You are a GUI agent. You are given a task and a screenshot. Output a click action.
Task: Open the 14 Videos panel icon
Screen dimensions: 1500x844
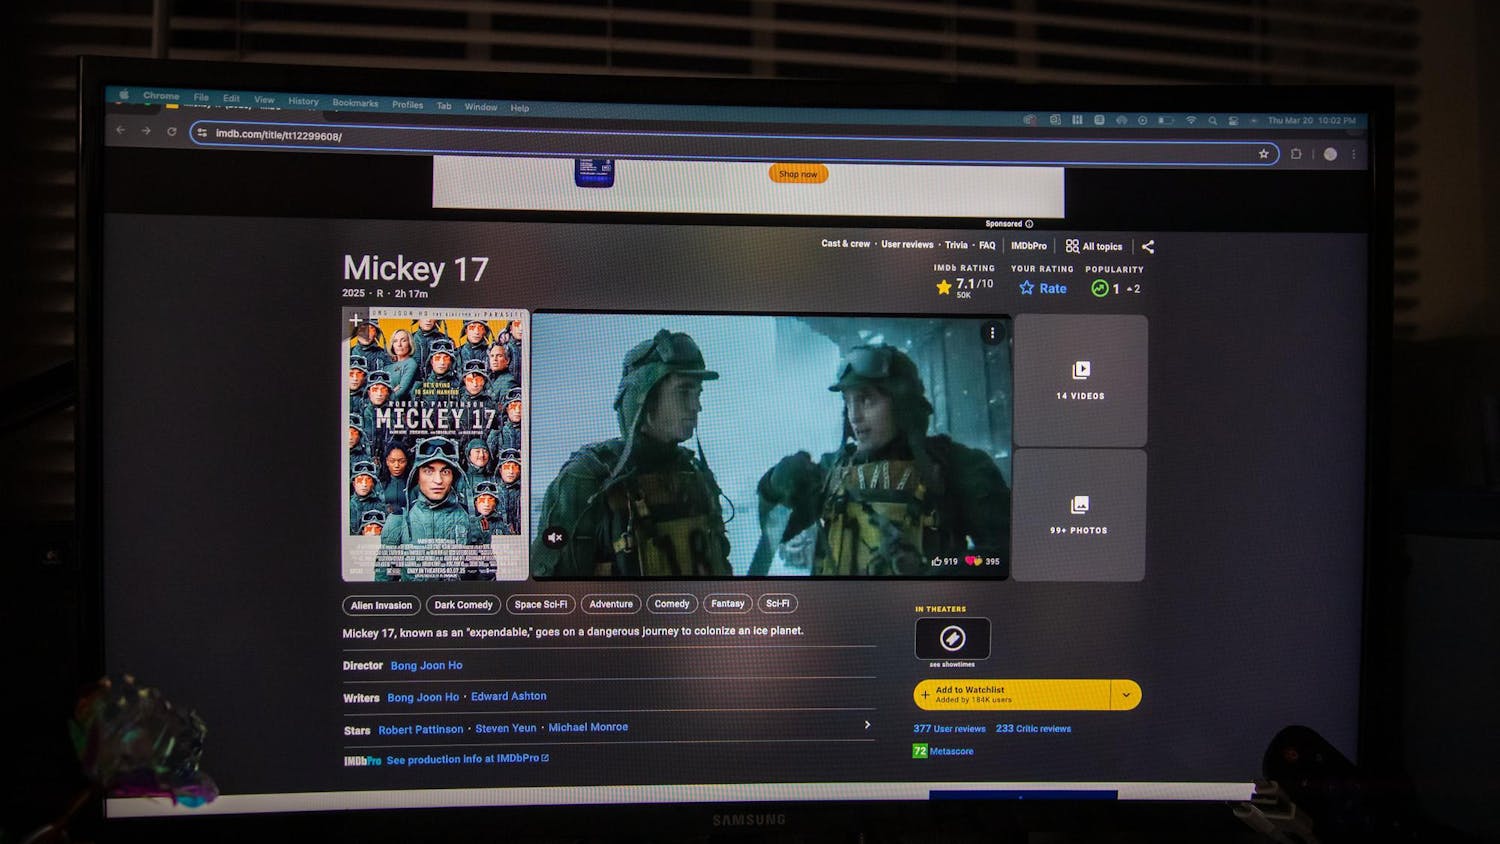pos(1080,369)
